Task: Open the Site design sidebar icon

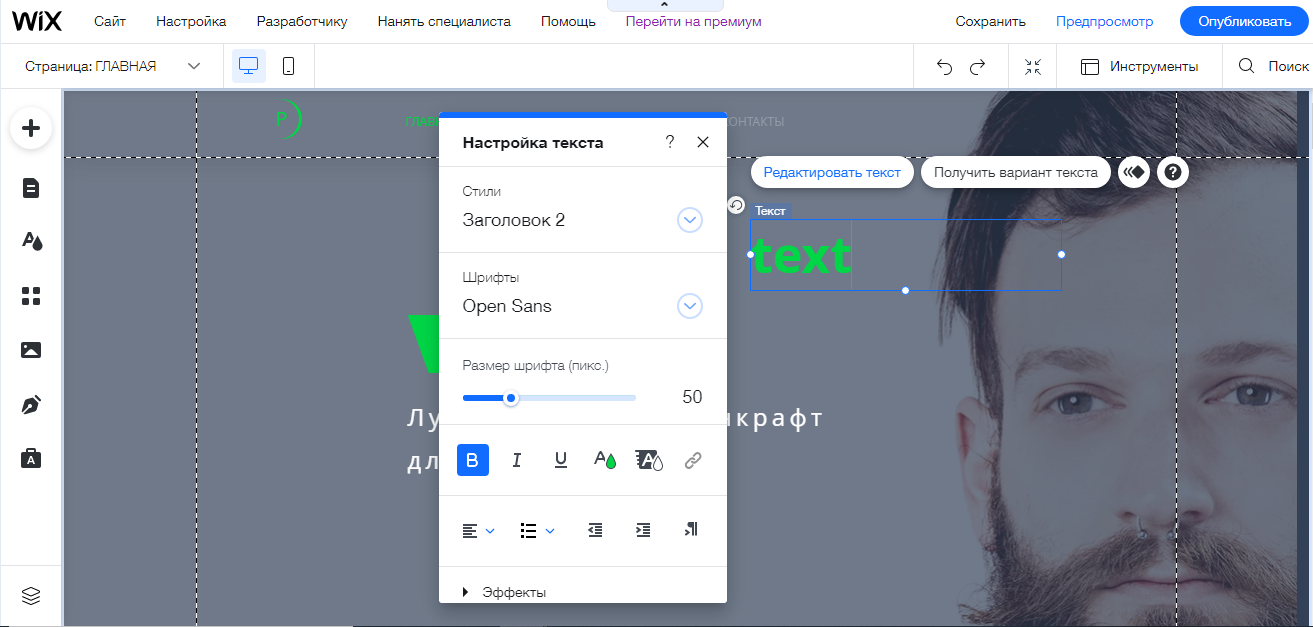Action: pos(31,241)
